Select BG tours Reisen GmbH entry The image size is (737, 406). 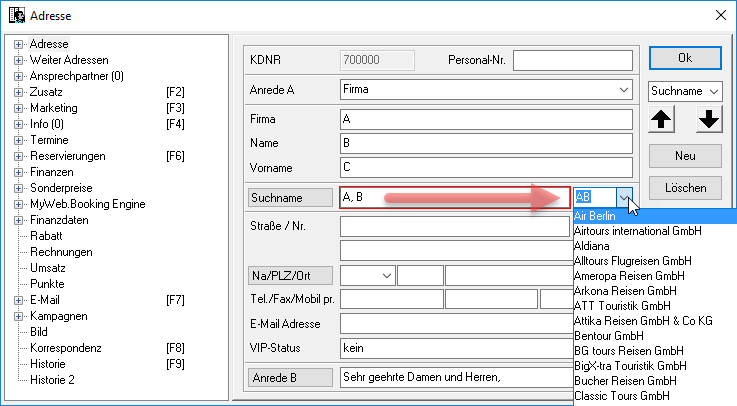point(655,351)
